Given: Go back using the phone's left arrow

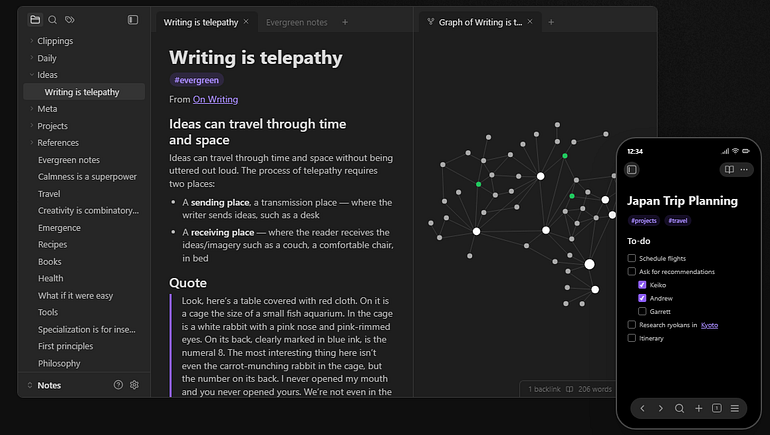Looking at the screenshot, I should tap(642, 408).
